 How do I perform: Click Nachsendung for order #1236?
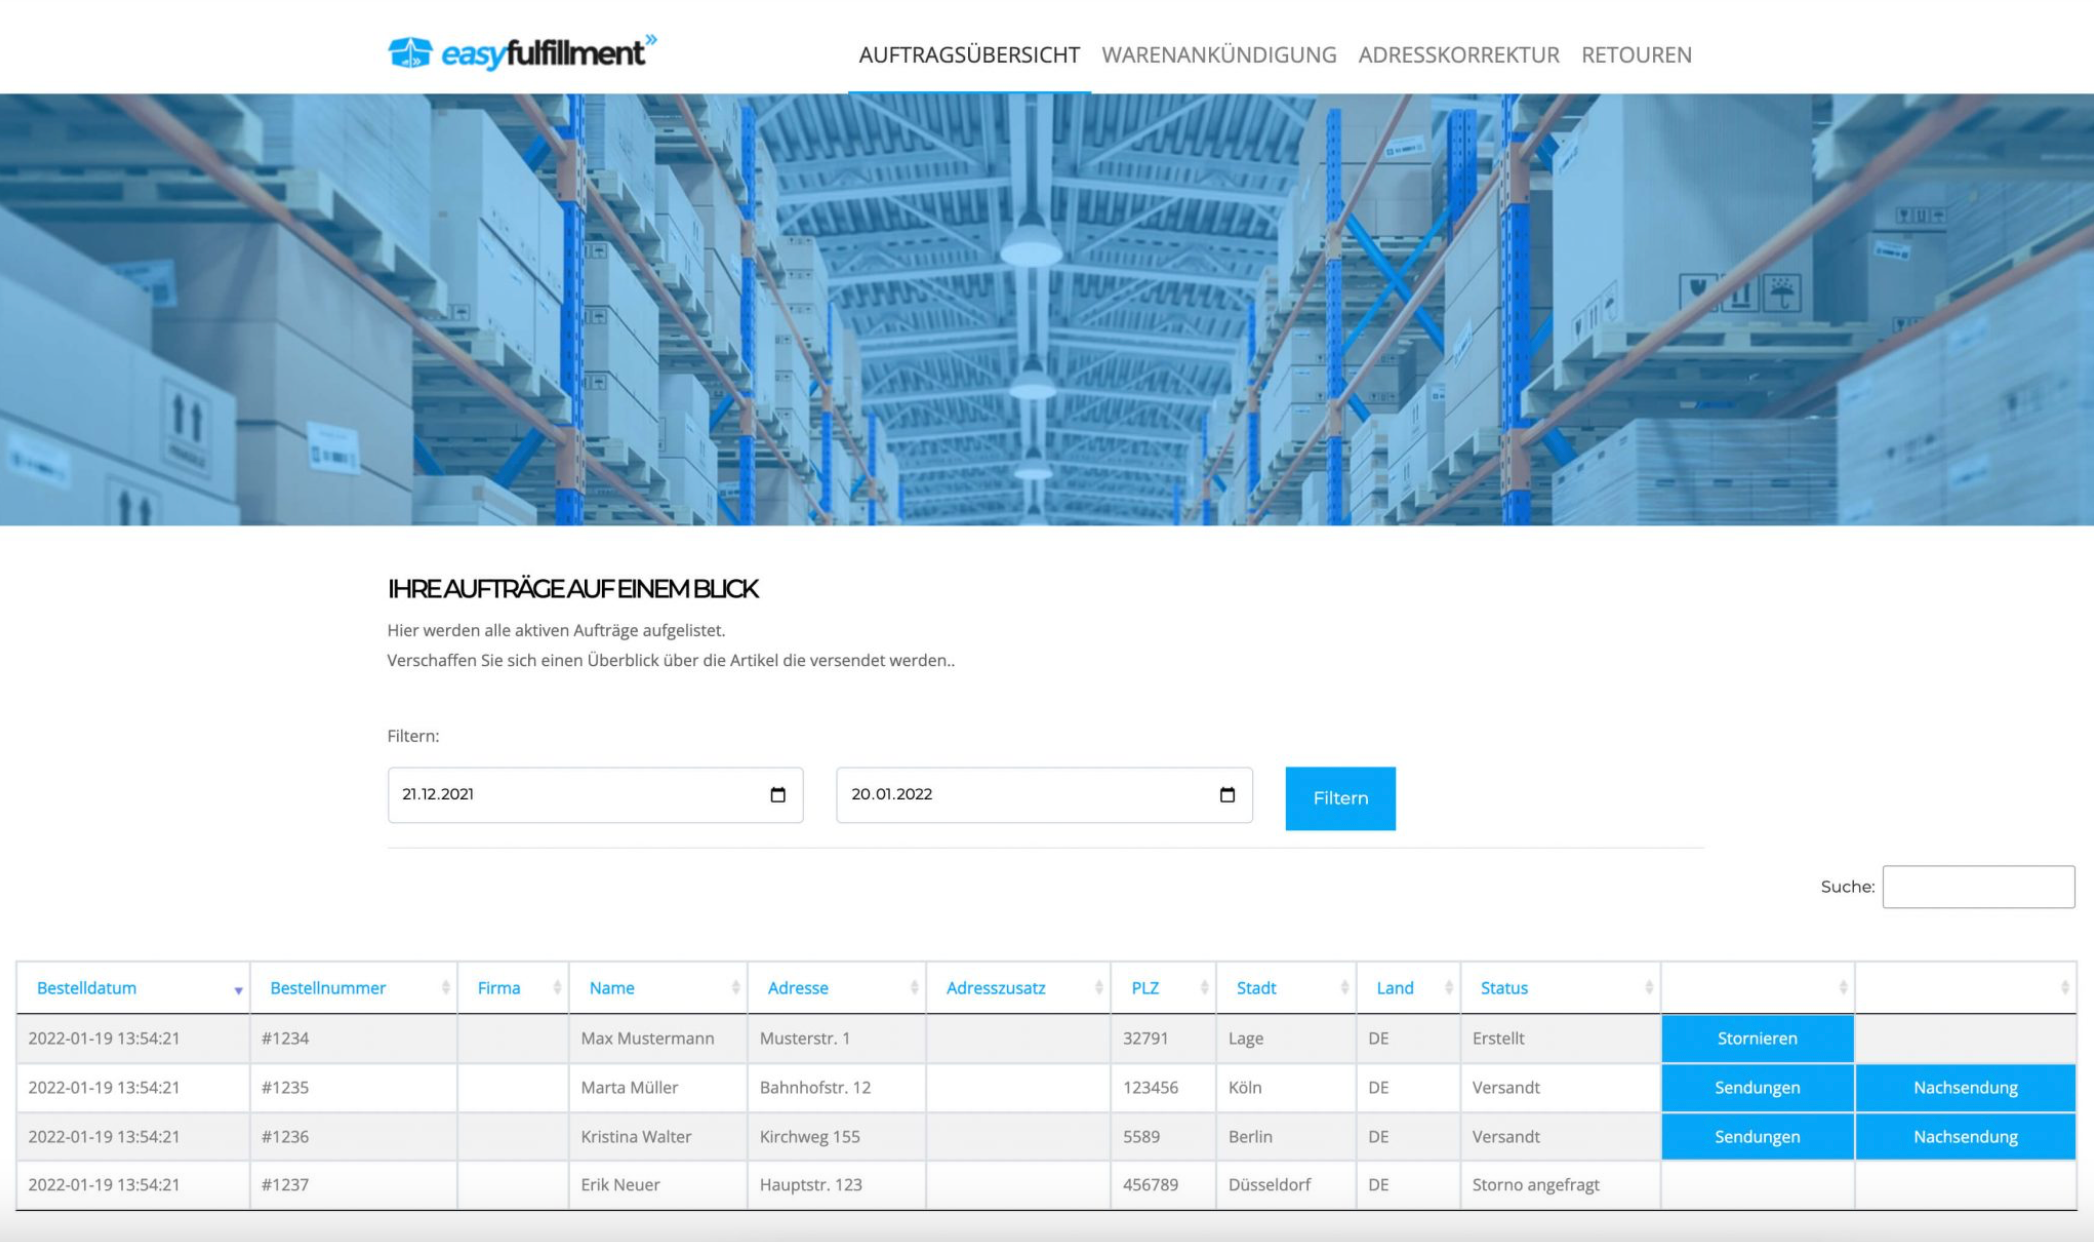click(1964, 1136)
